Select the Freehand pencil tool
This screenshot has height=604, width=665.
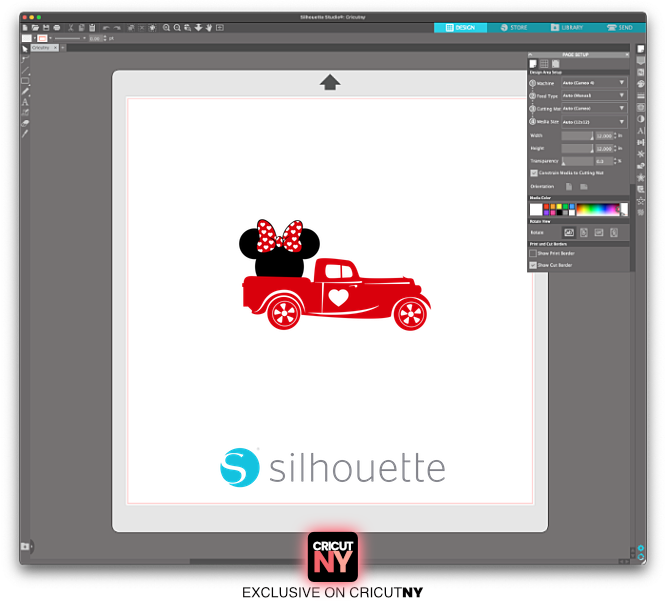[25, 91]
